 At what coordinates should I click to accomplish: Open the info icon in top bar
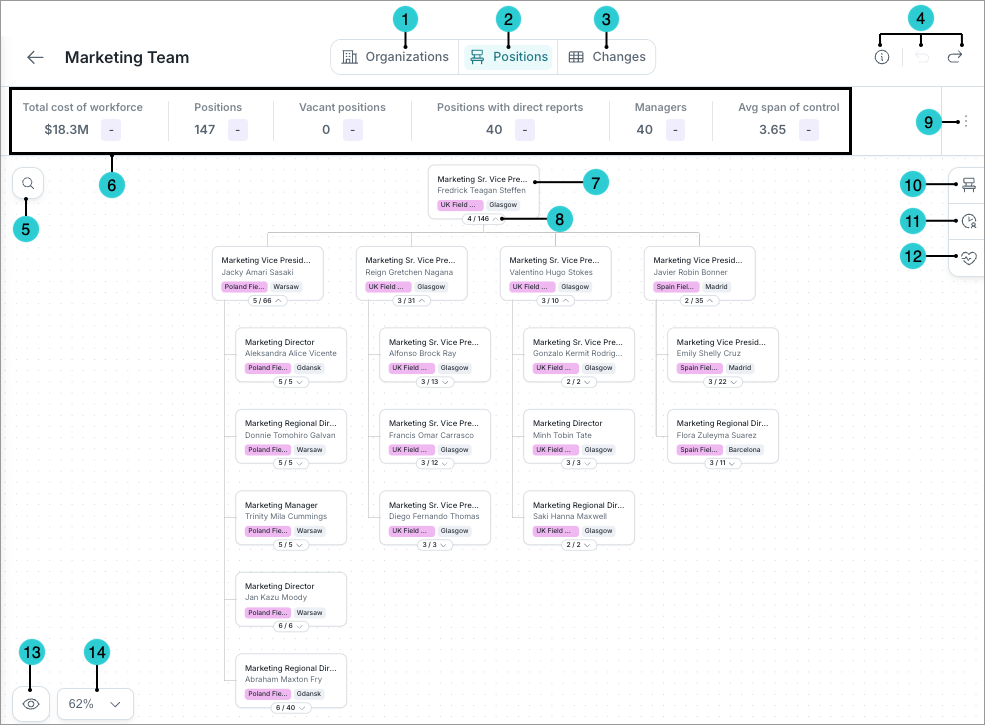[x=882, y=57]
